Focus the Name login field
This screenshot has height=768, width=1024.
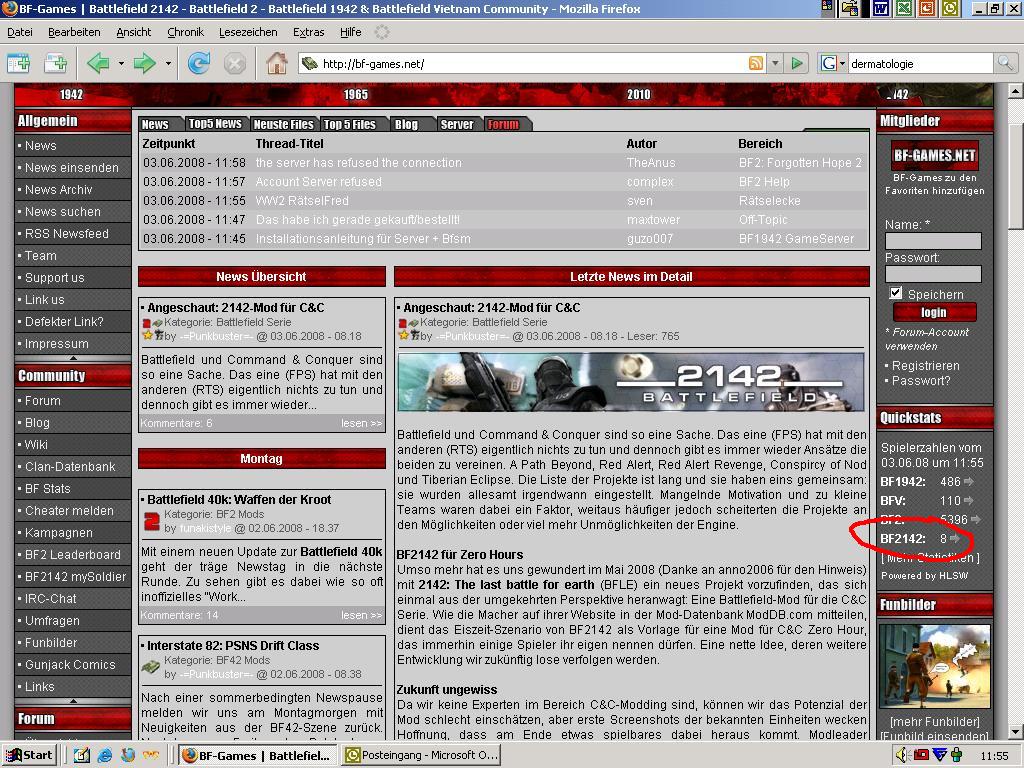click(933, 242)
